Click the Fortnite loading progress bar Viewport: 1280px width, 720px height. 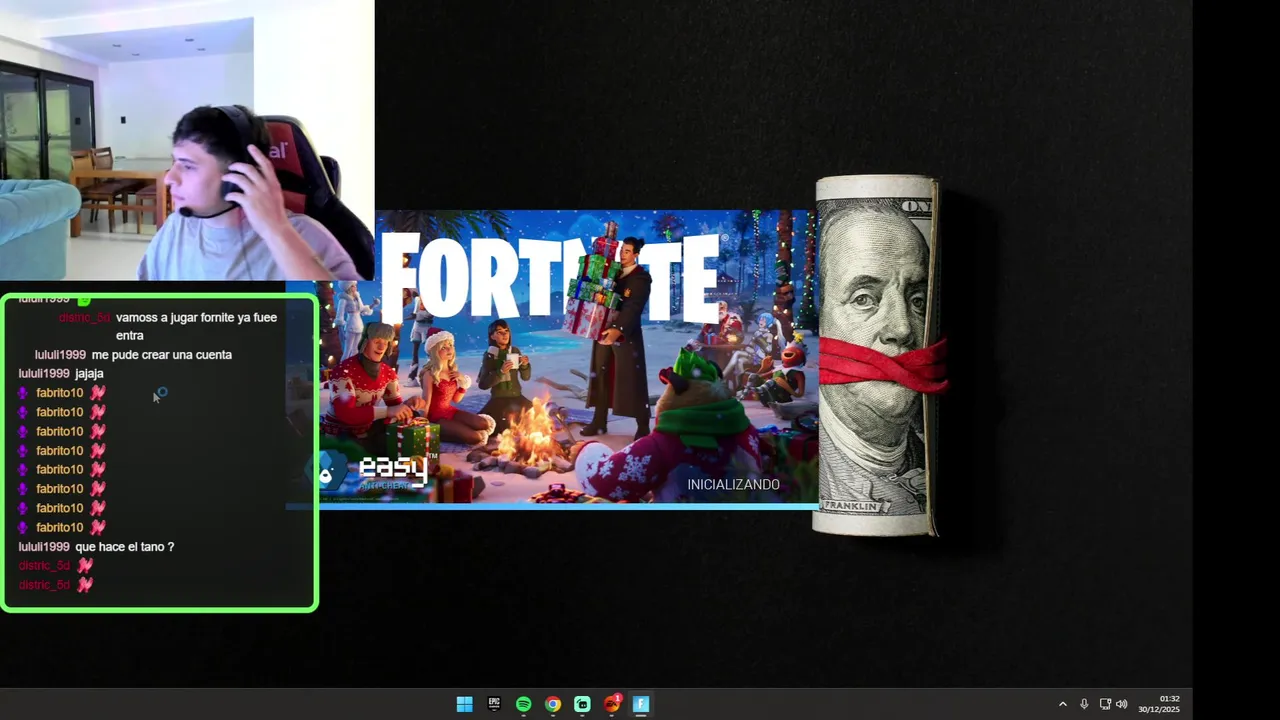pyautogui.click(x=552, y=506)
